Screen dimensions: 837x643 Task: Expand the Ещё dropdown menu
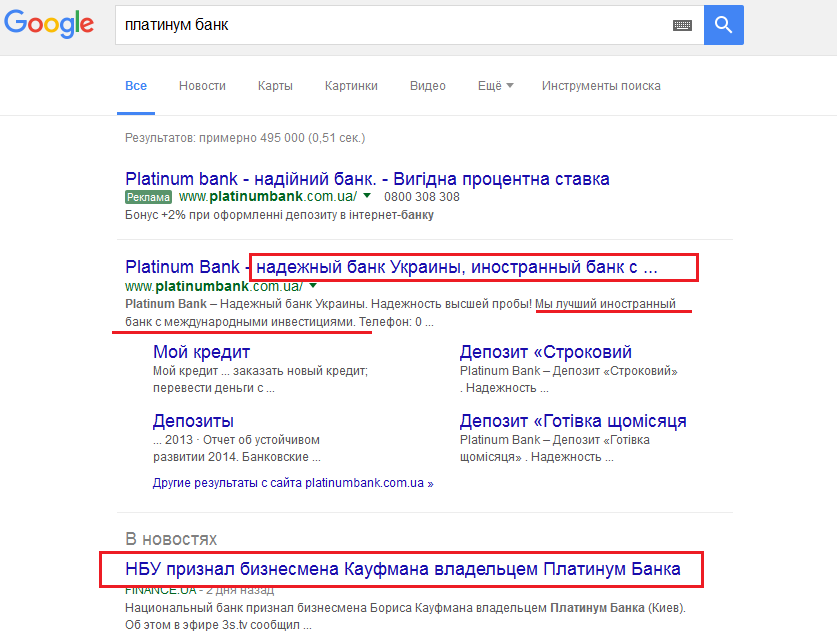pos(495,86)
